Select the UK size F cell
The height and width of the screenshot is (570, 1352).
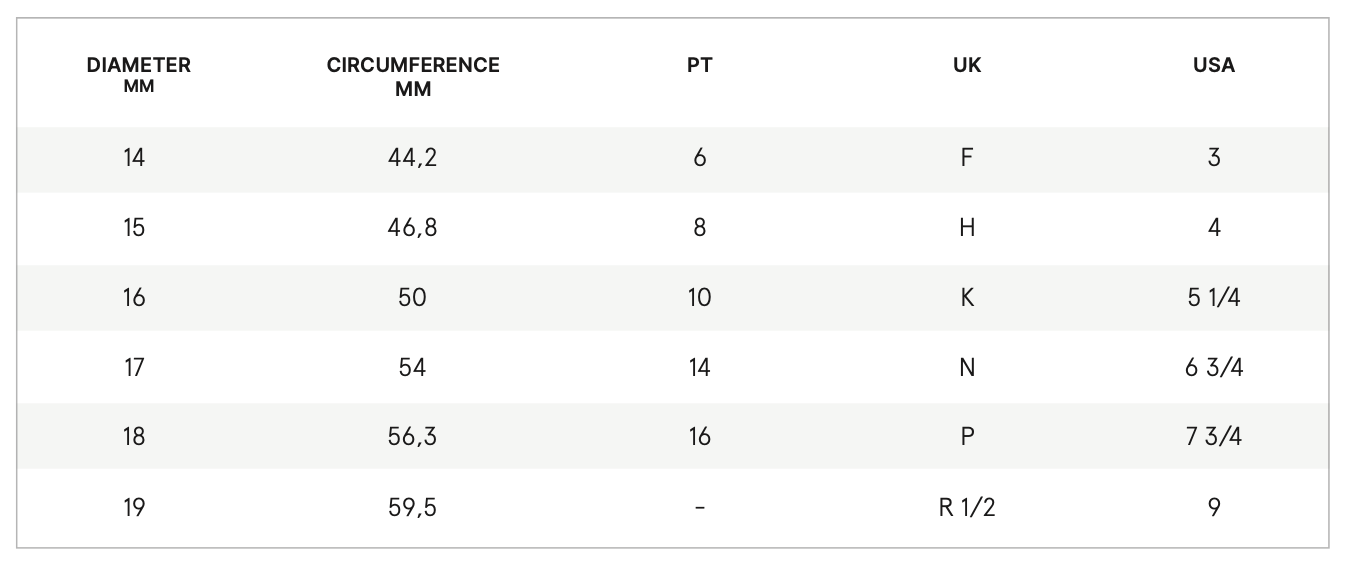click(x=967, y=158)
